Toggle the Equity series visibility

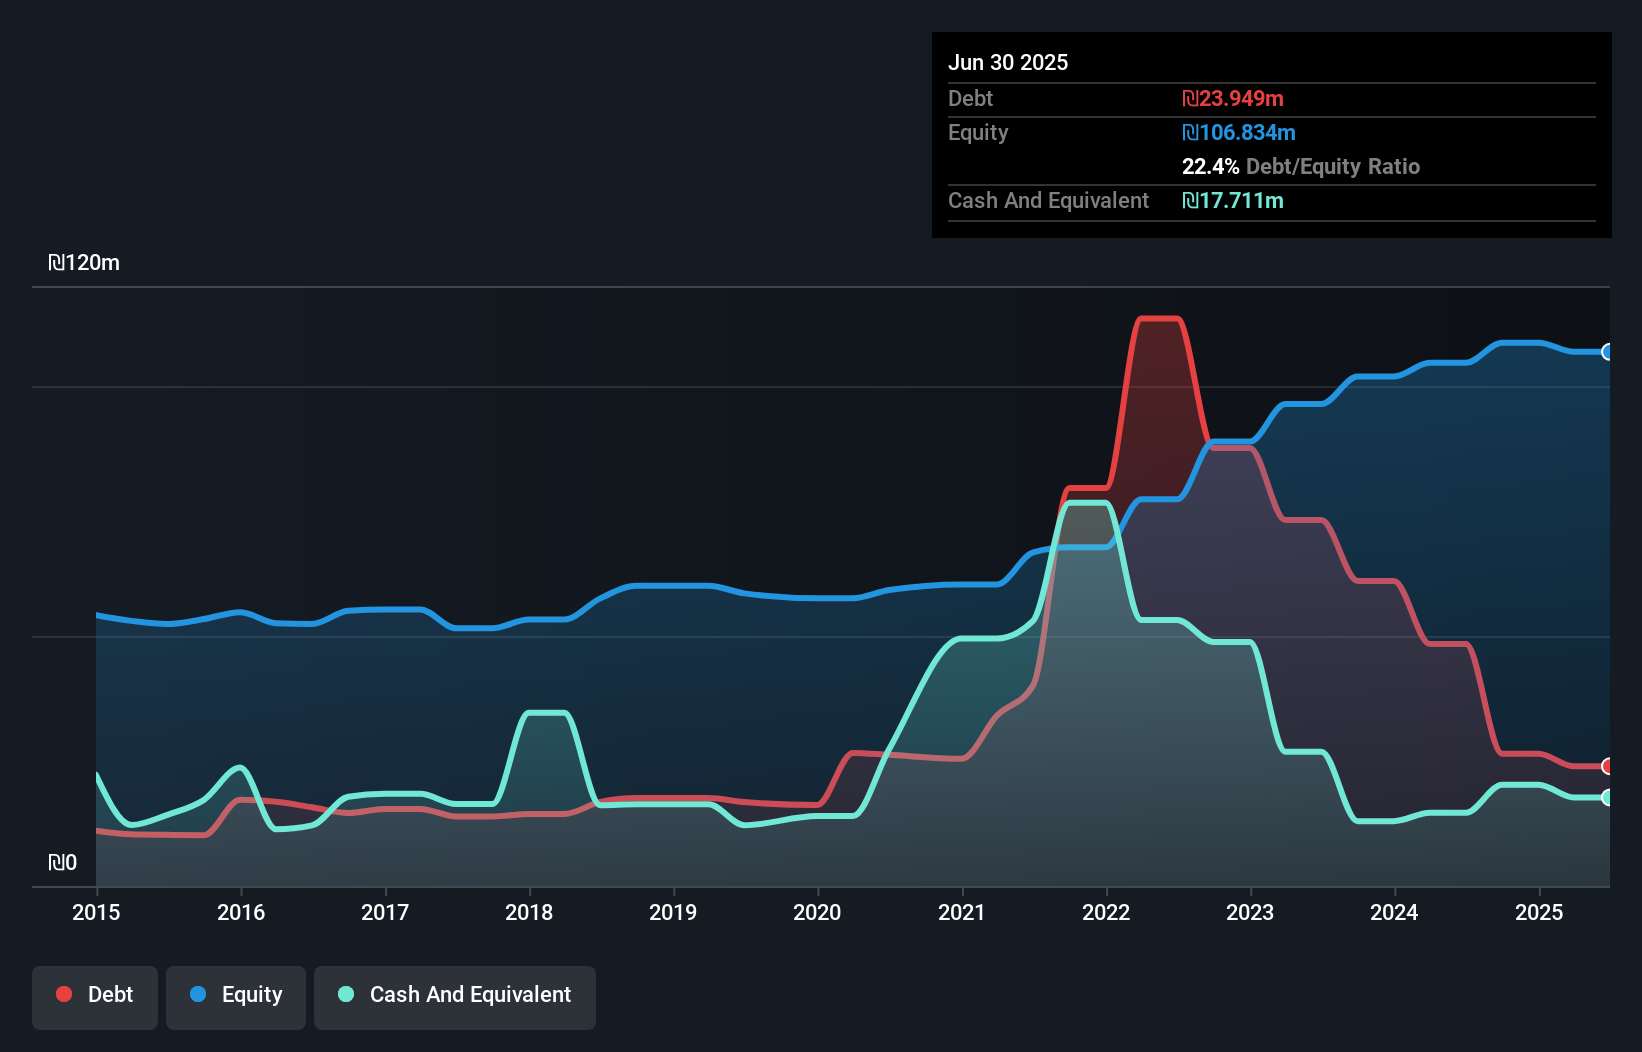(x=235, y=995)
